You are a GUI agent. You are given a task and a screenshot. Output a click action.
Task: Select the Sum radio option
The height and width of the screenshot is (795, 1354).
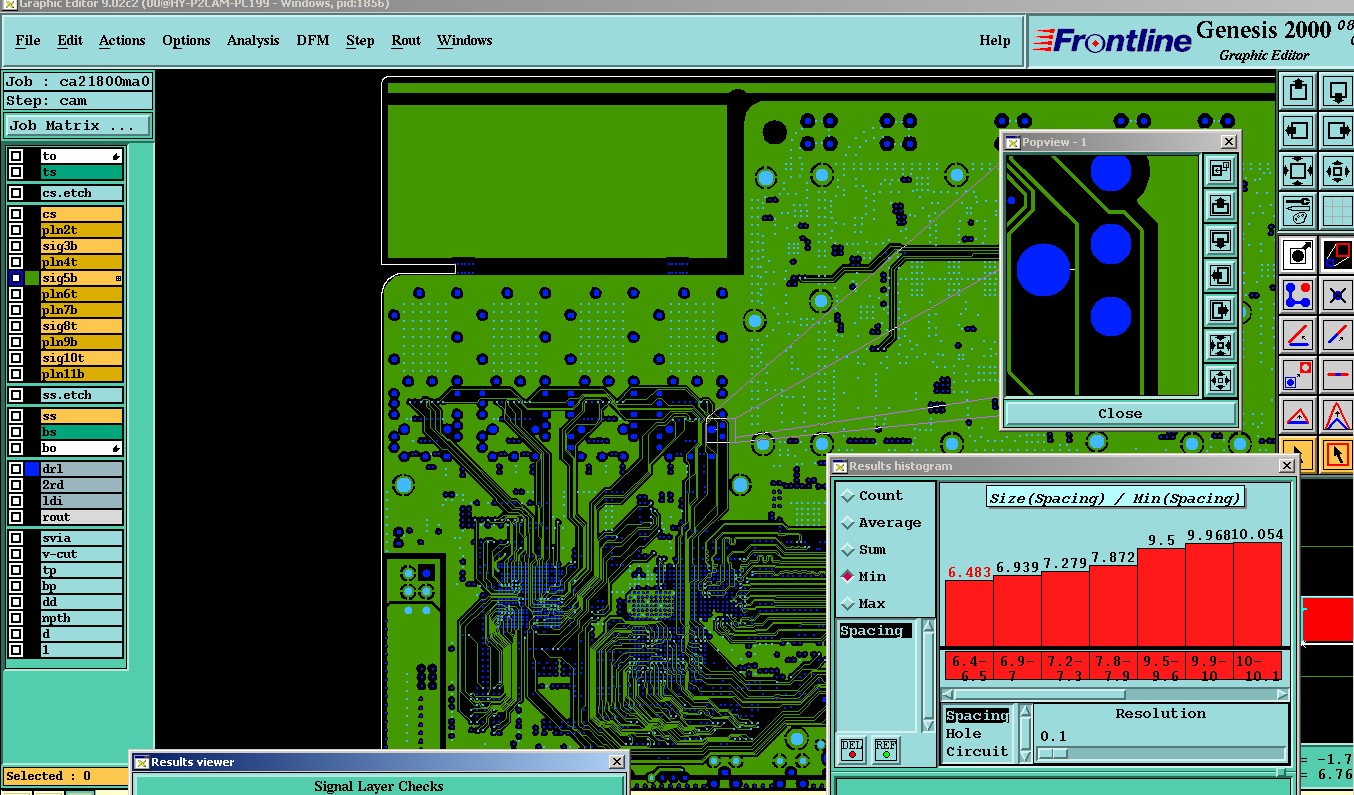click(864, 549)
